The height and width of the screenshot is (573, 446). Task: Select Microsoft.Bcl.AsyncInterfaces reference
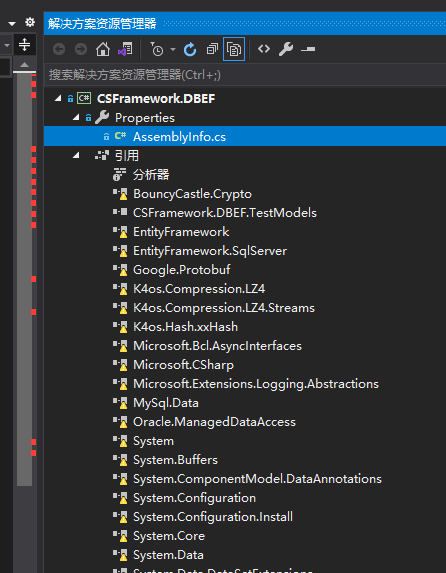217,346
